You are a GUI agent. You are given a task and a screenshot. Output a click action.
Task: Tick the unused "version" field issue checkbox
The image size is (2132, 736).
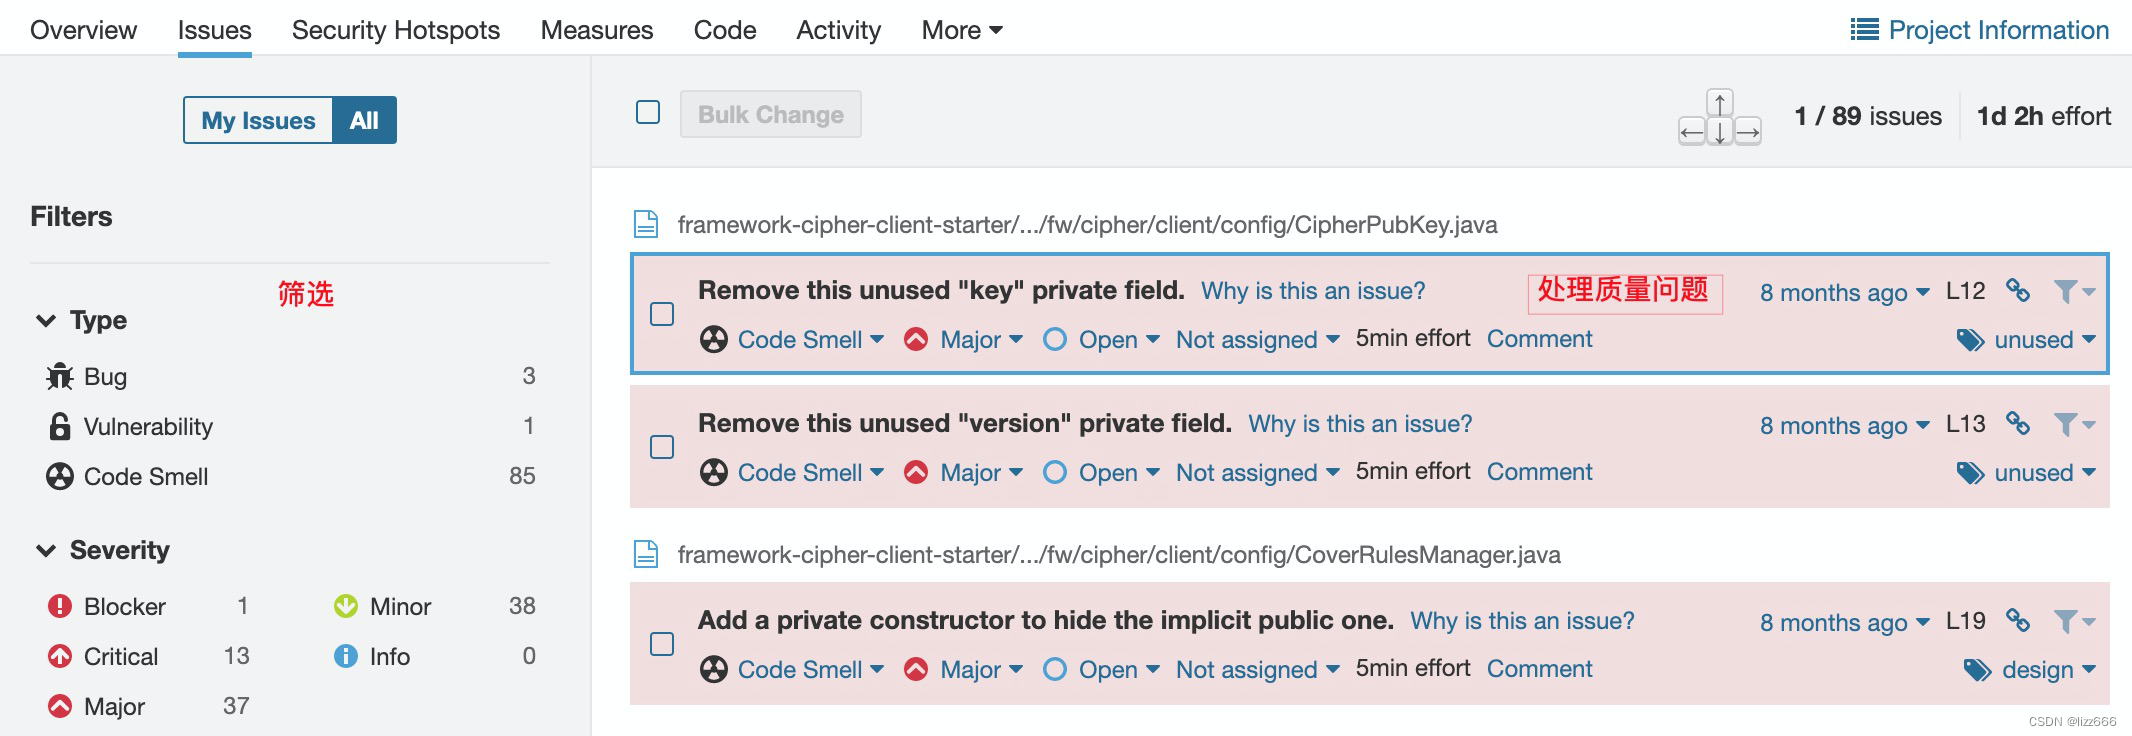coord(662,447)
